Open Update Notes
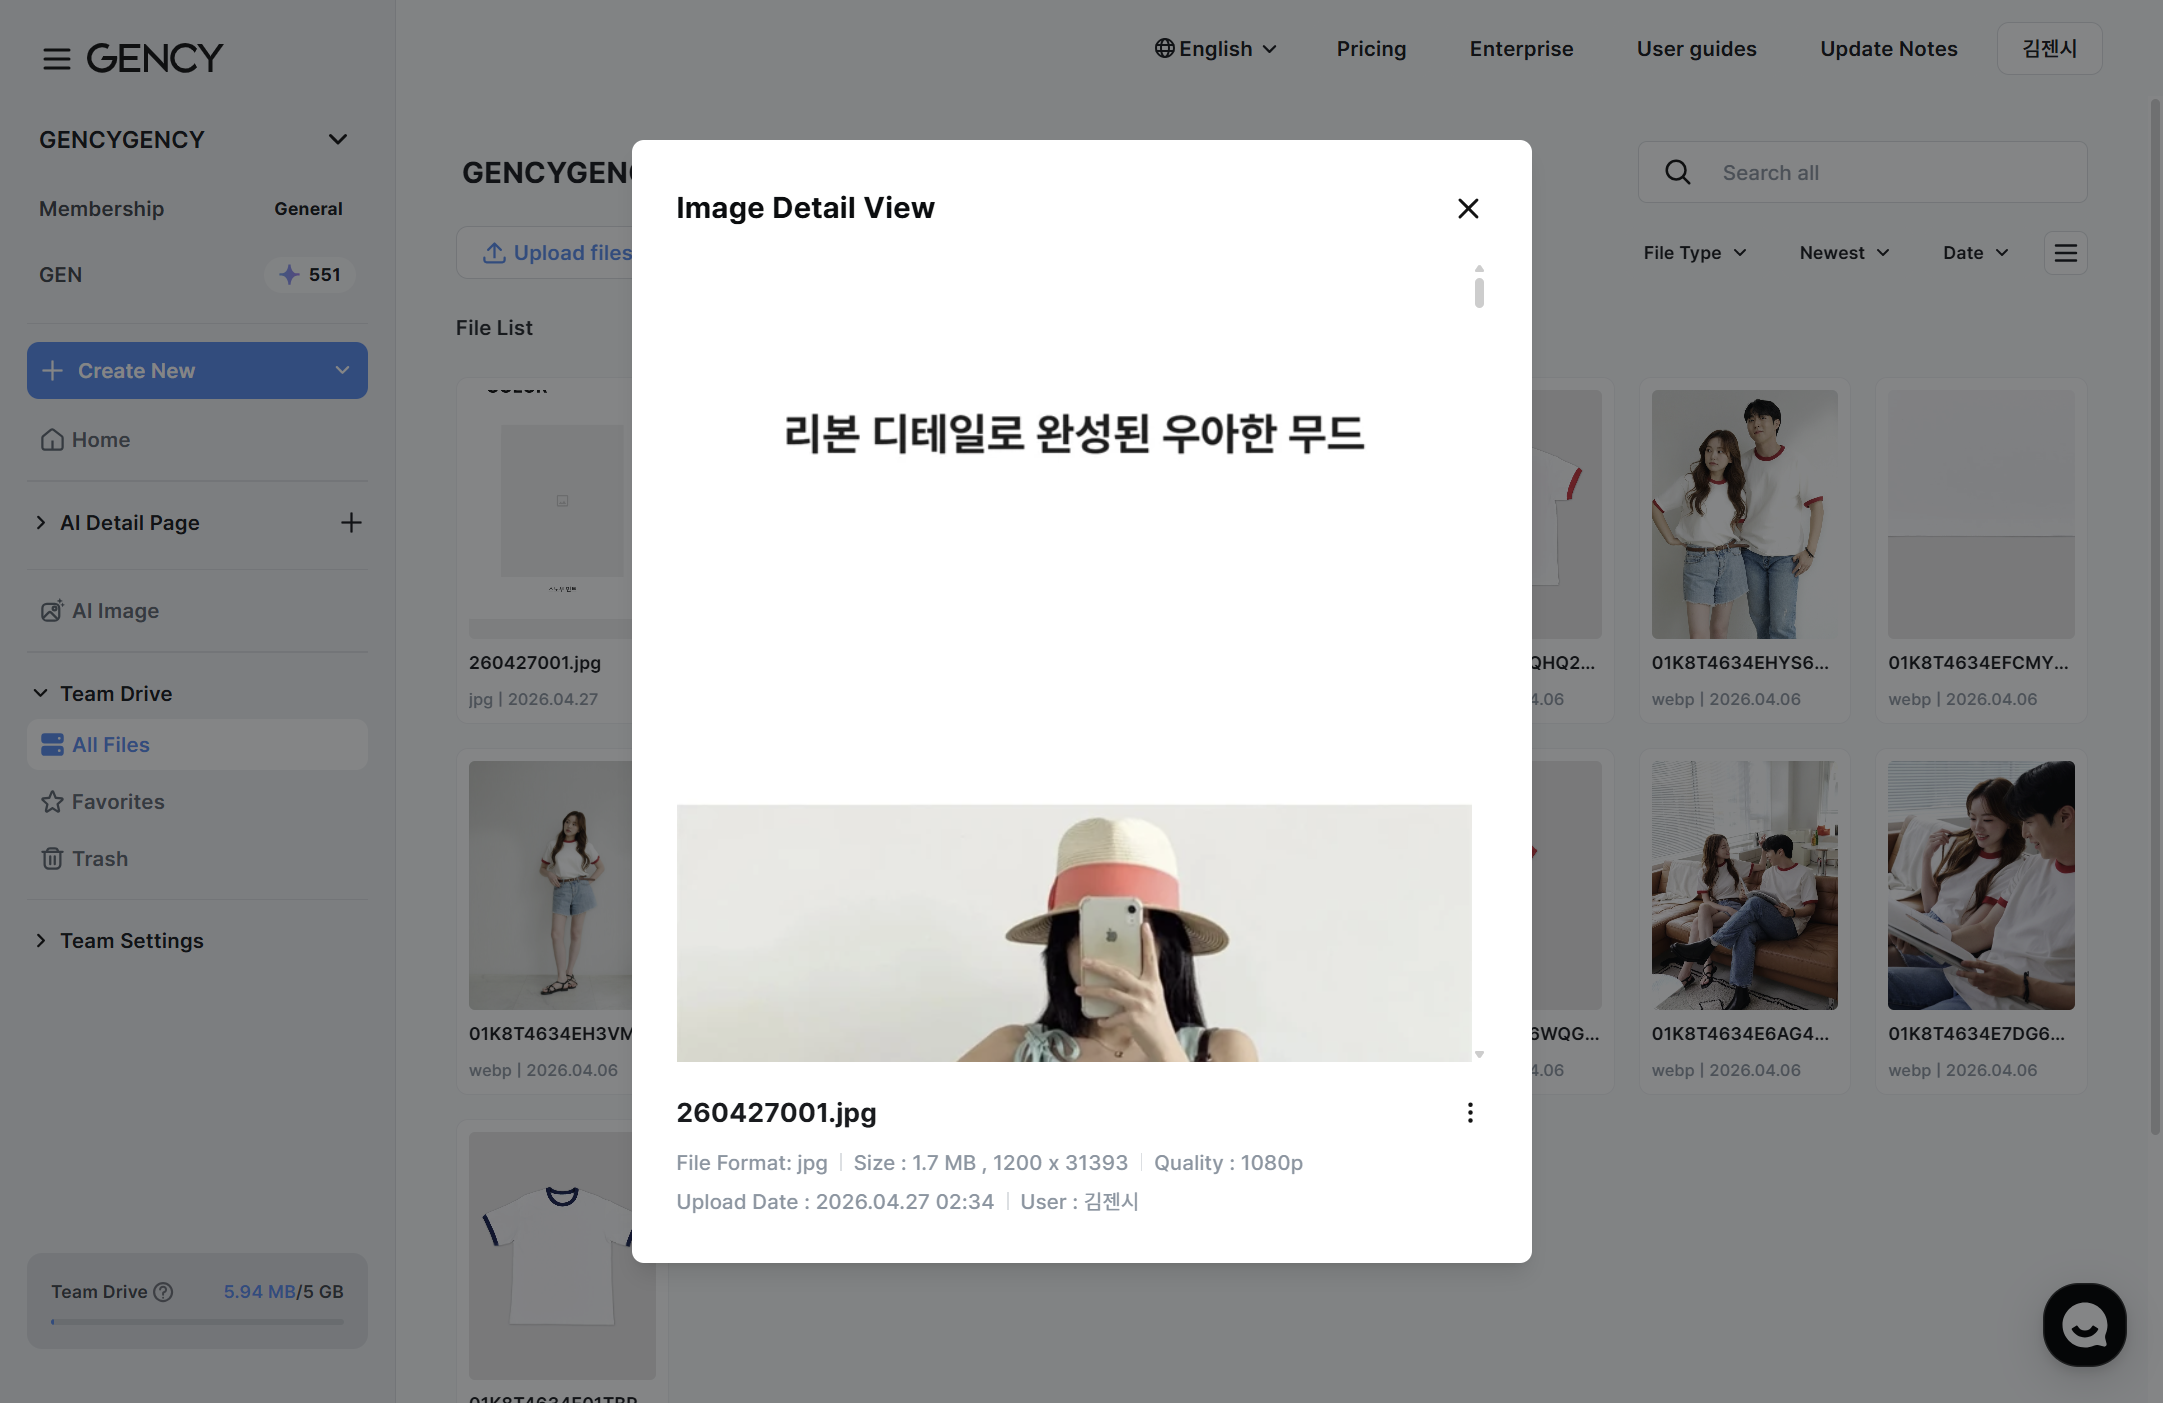 [x=1888, y=48]
